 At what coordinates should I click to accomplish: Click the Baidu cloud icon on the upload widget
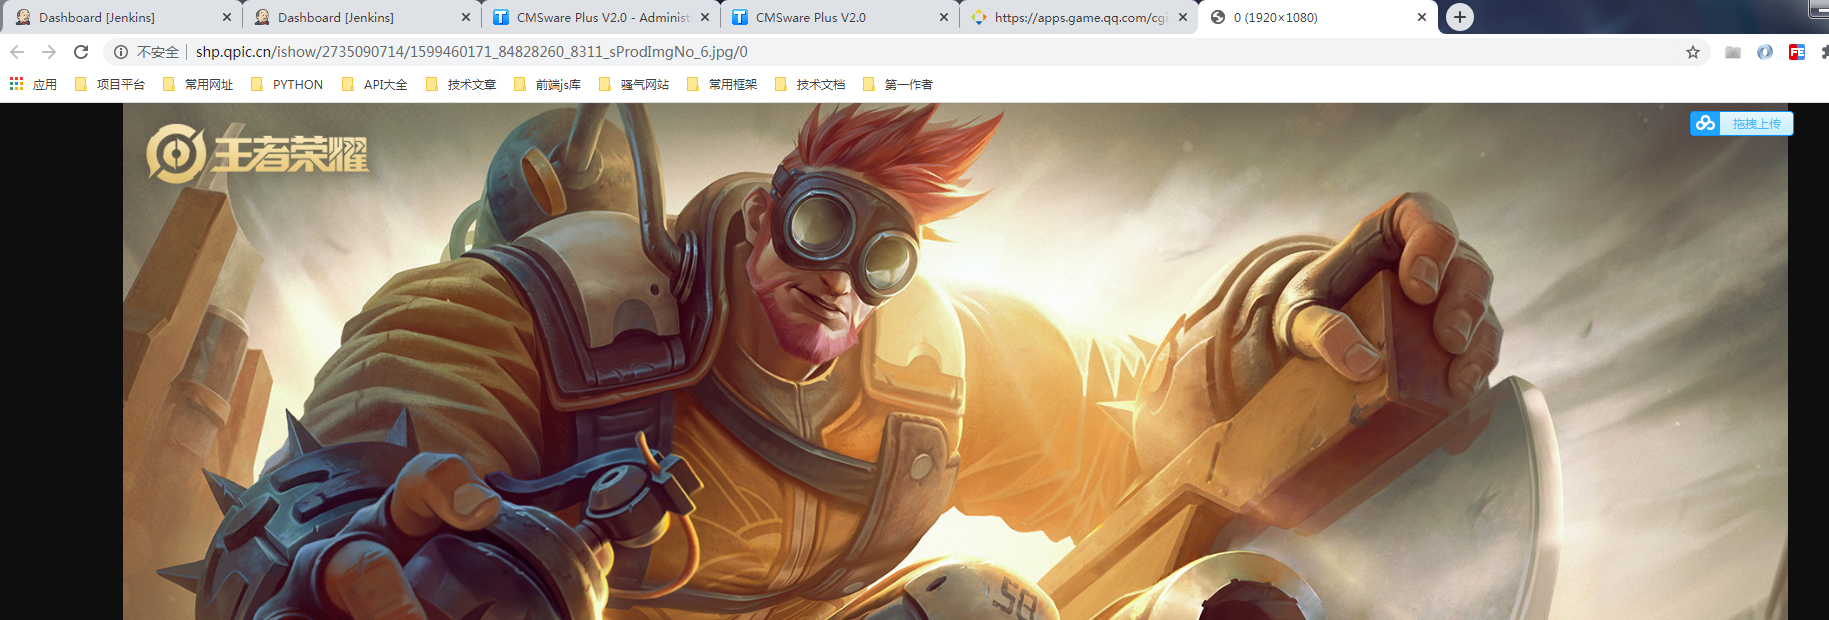tap(1705, 123)
